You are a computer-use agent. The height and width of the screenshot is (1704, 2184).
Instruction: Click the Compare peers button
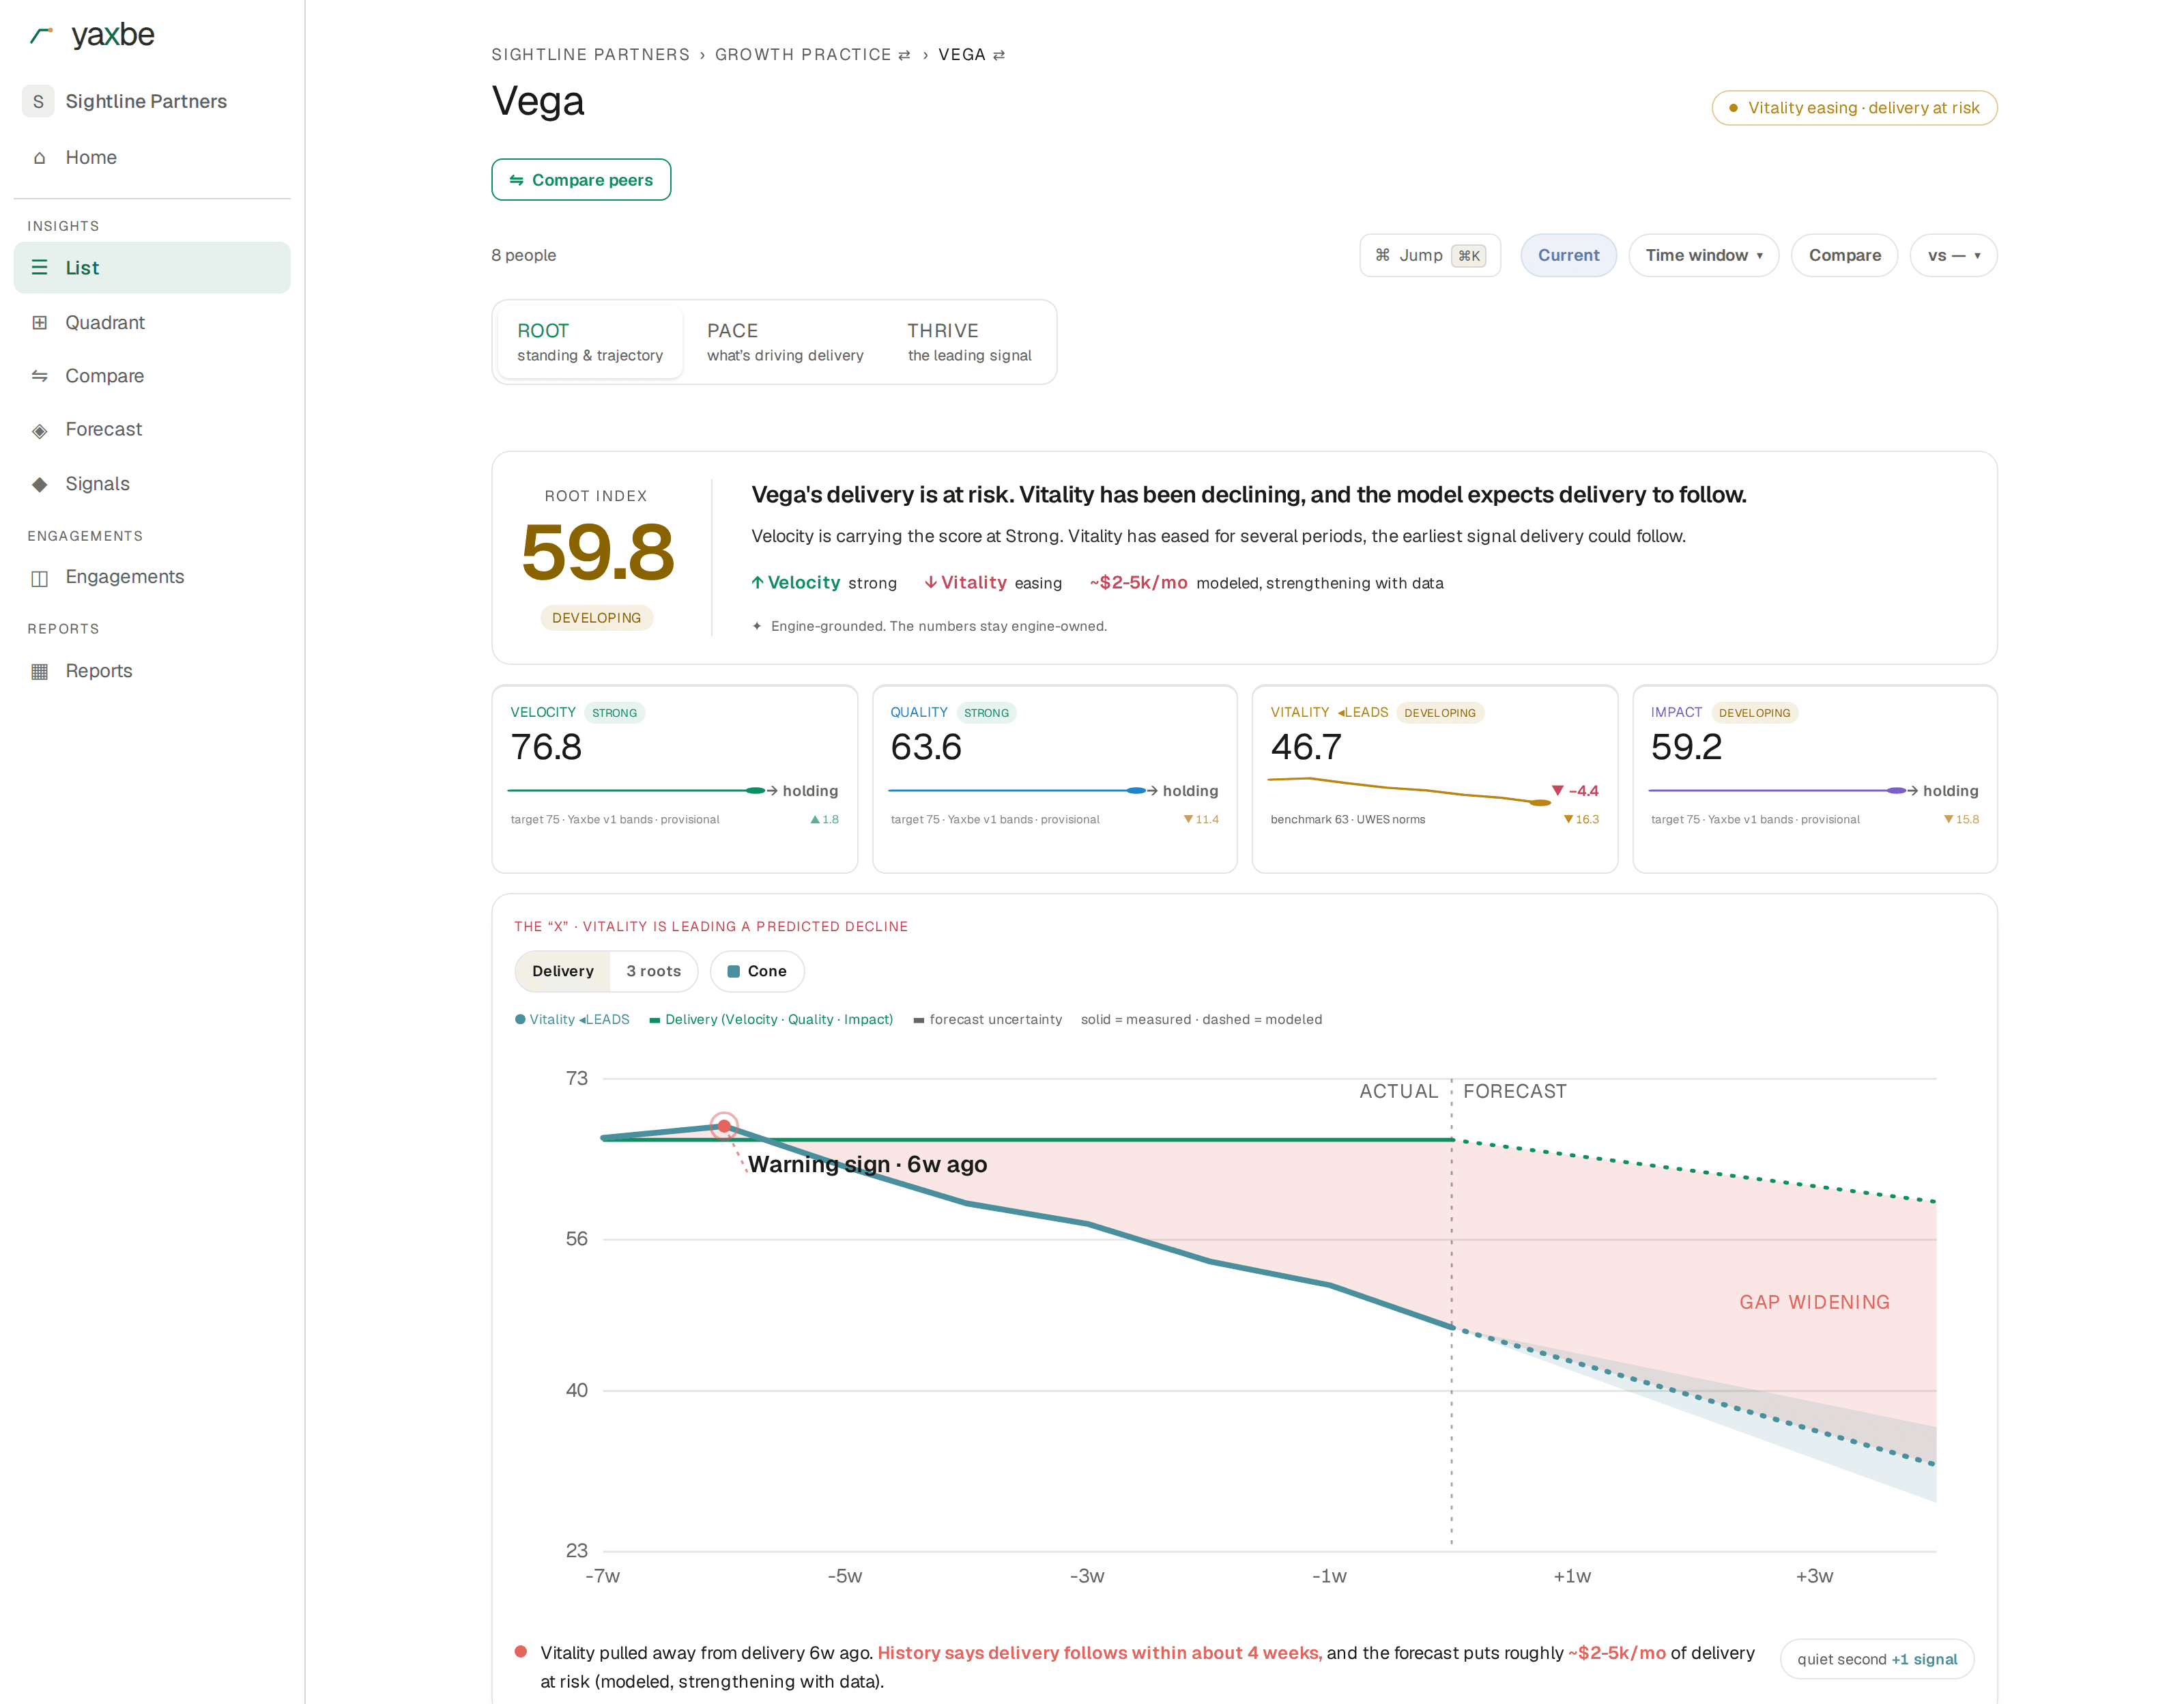[x=581, y=180]
